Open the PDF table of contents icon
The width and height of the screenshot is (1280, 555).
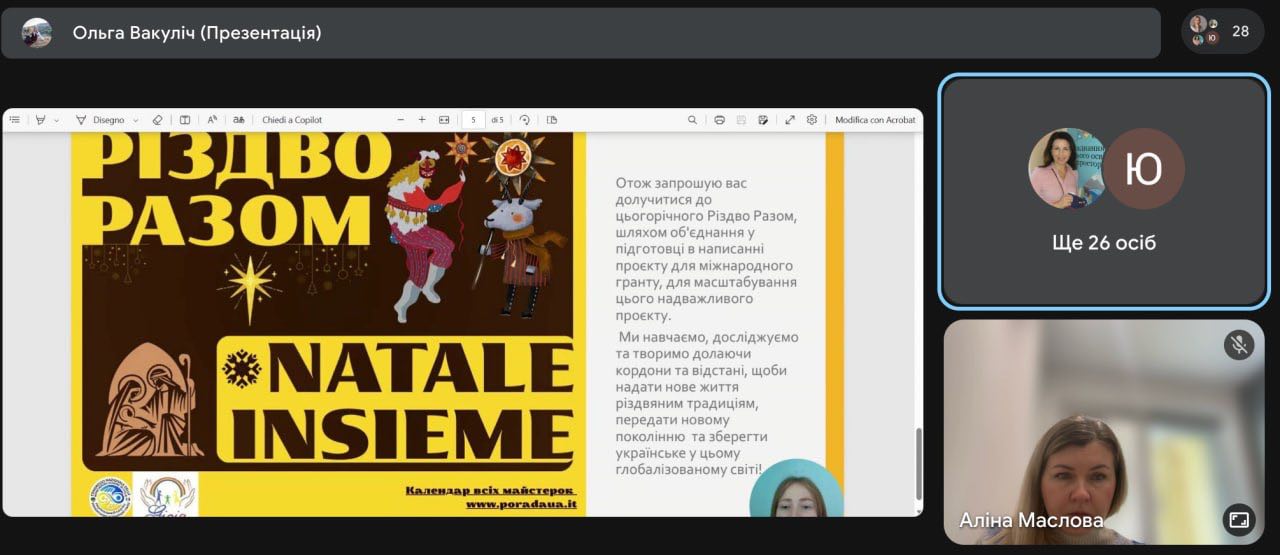click(15, 120)
